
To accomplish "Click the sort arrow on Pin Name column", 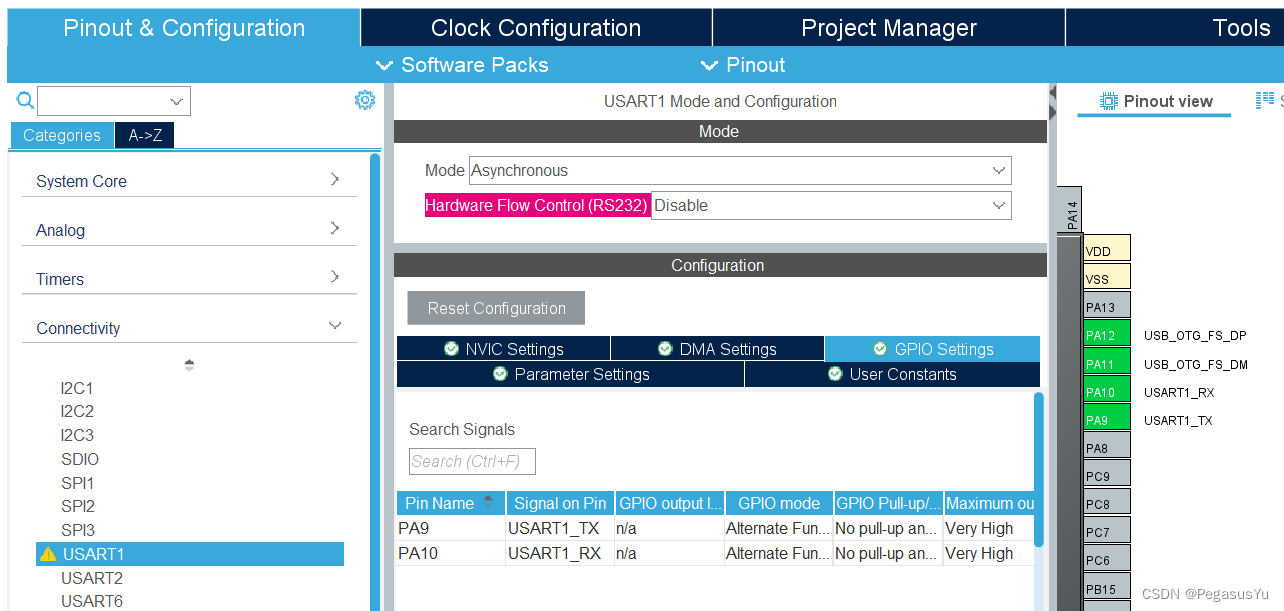I will 489,502.
